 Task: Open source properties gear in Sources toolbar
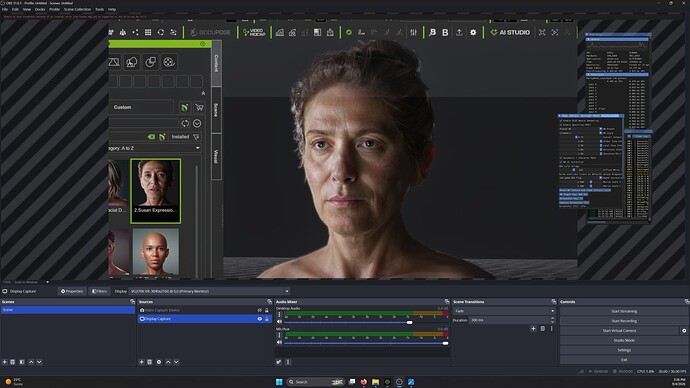coord(159,362)
